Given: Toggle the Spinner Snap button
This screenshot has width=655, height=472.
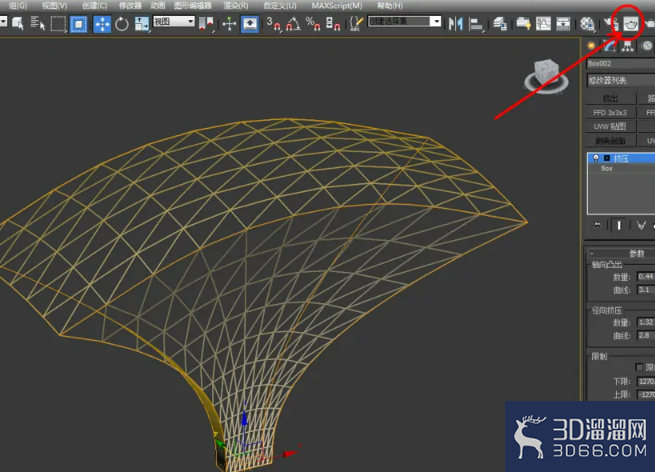Looking at the screenshot, I should tap(333, 24).
